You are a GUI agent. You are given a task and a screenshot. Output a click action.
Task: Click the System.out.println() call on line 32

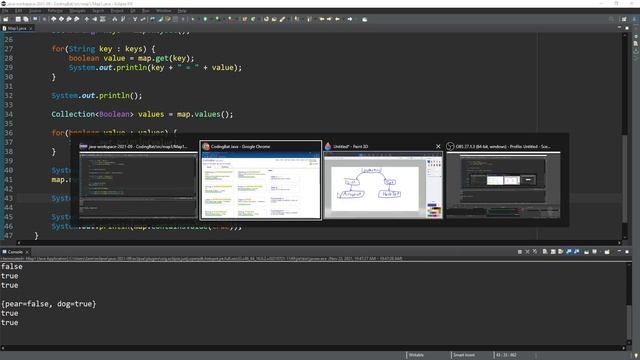pos(97,96)
